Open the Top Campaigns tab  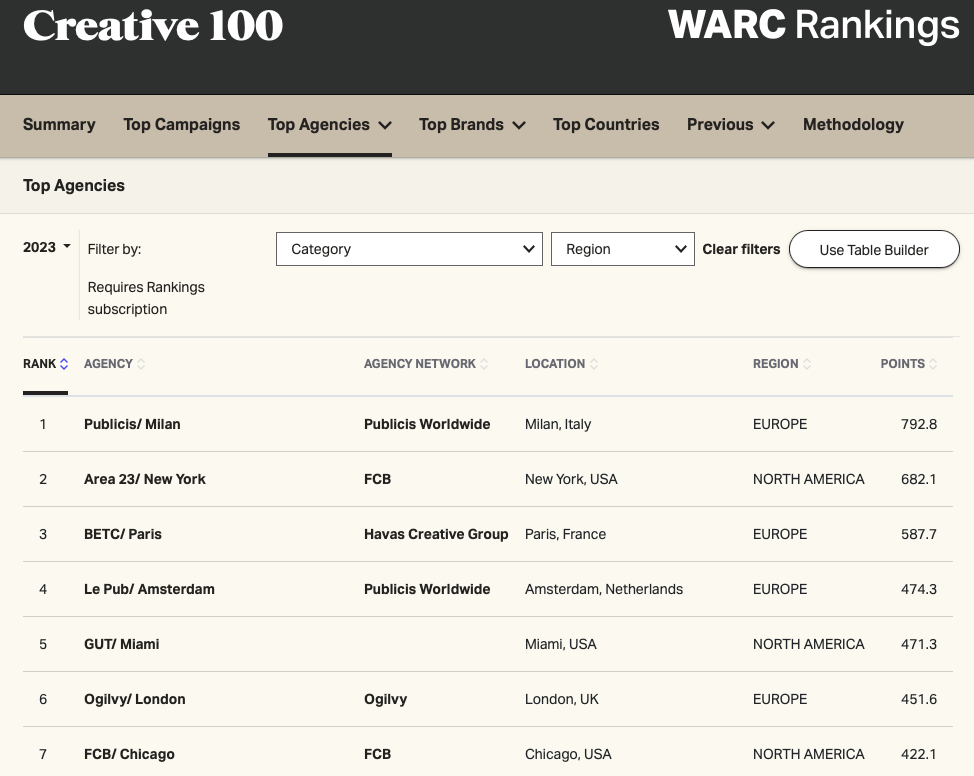click(x=181, y=124)
